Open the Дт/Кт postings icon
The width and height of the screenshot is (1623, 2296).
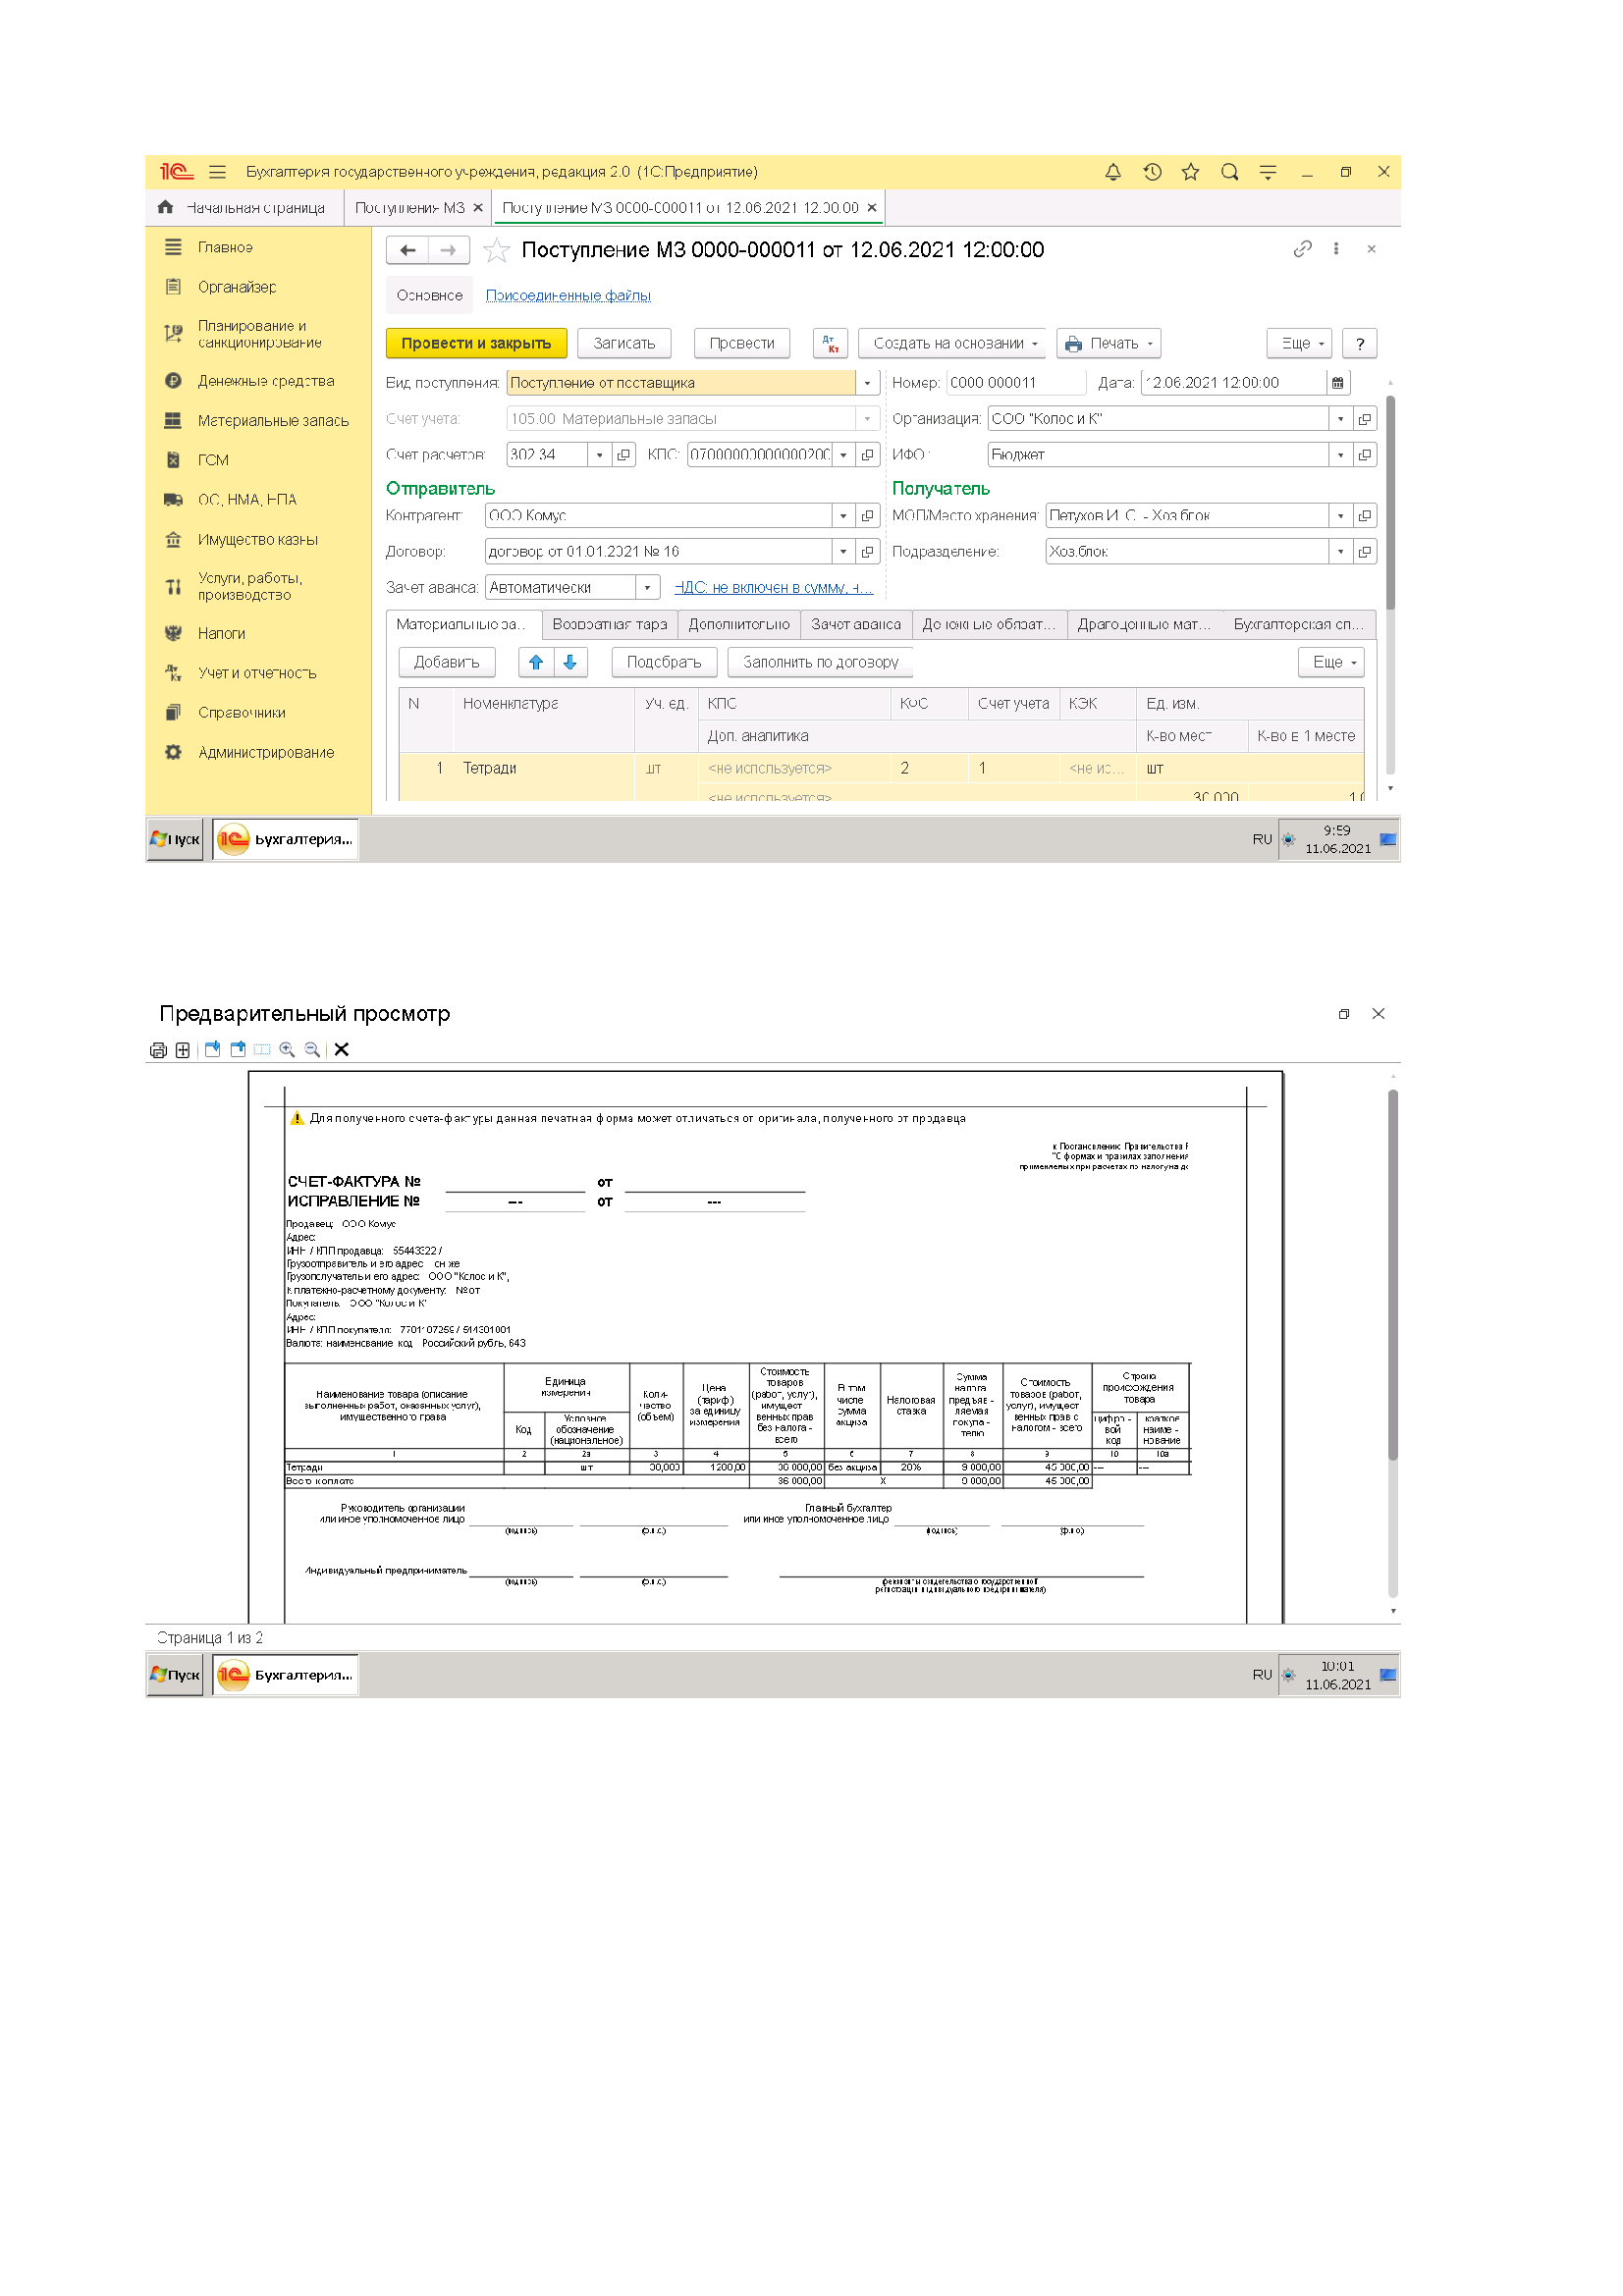coord(830,343)
